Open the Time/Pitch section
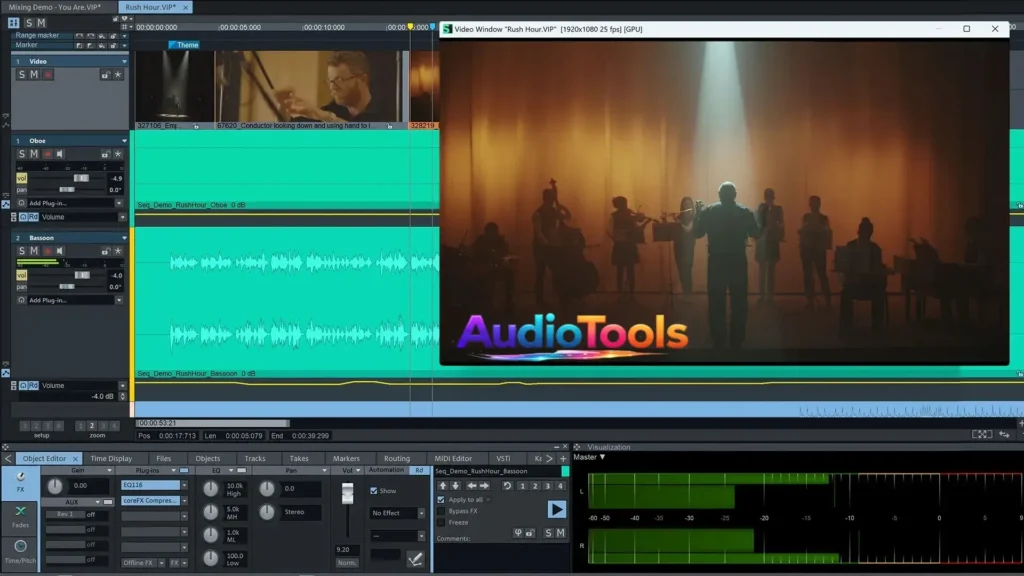 [x=20, y=552]
